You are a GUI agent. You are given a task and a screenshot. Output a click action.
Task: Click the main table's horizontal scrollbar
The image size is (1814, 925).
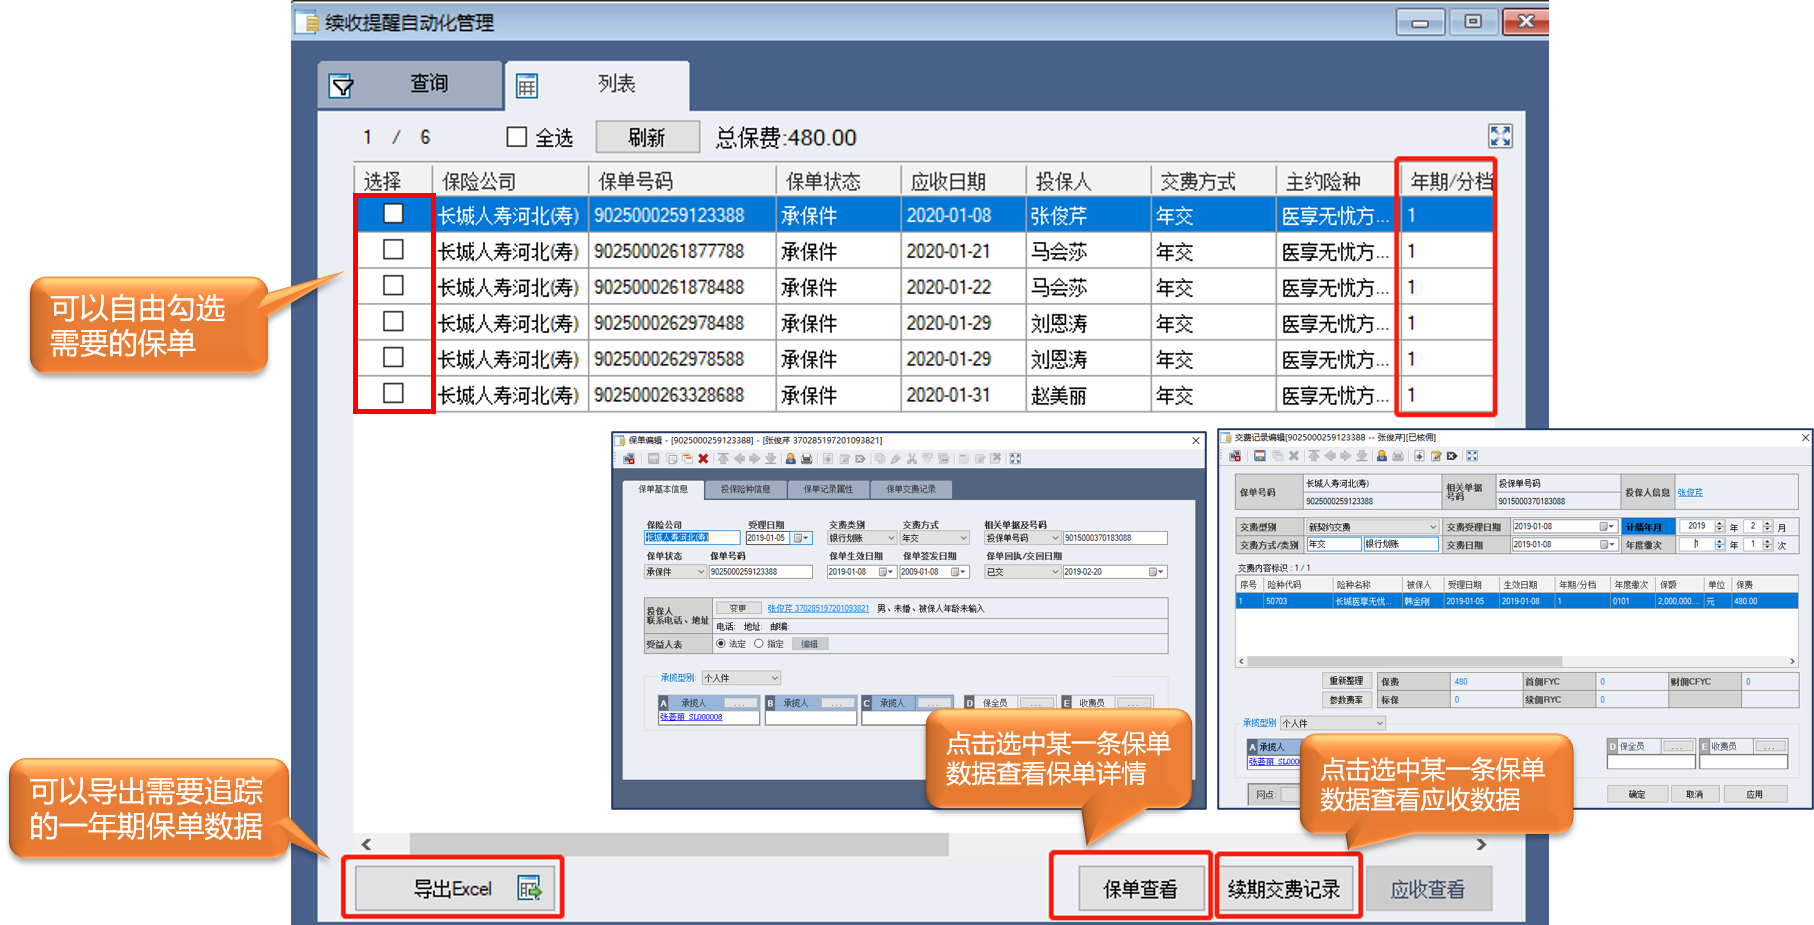coord(680,845)
